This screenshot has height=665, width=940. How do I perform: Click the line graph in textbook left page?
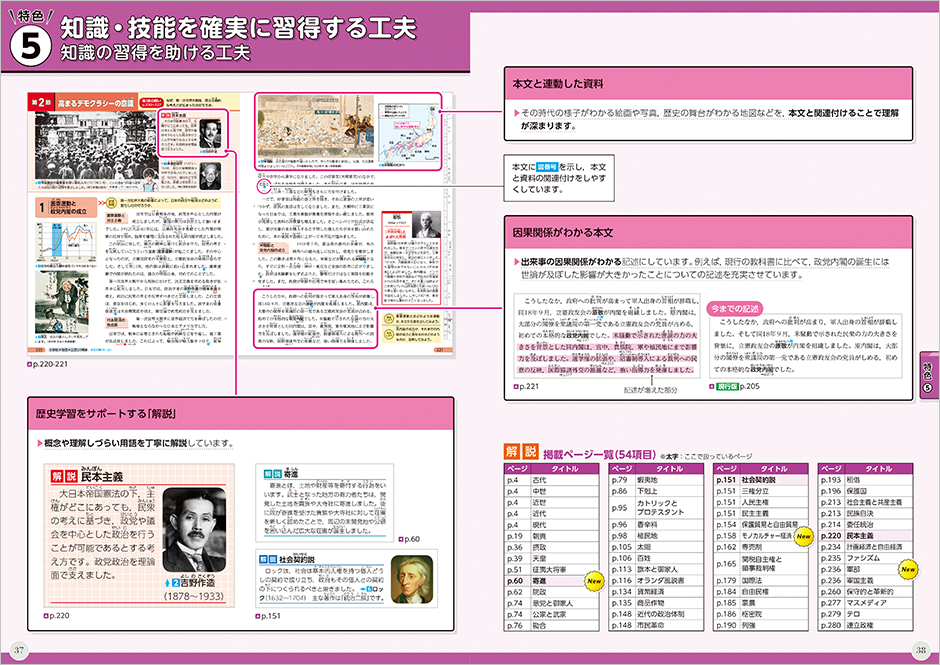[x=67, y=240]
